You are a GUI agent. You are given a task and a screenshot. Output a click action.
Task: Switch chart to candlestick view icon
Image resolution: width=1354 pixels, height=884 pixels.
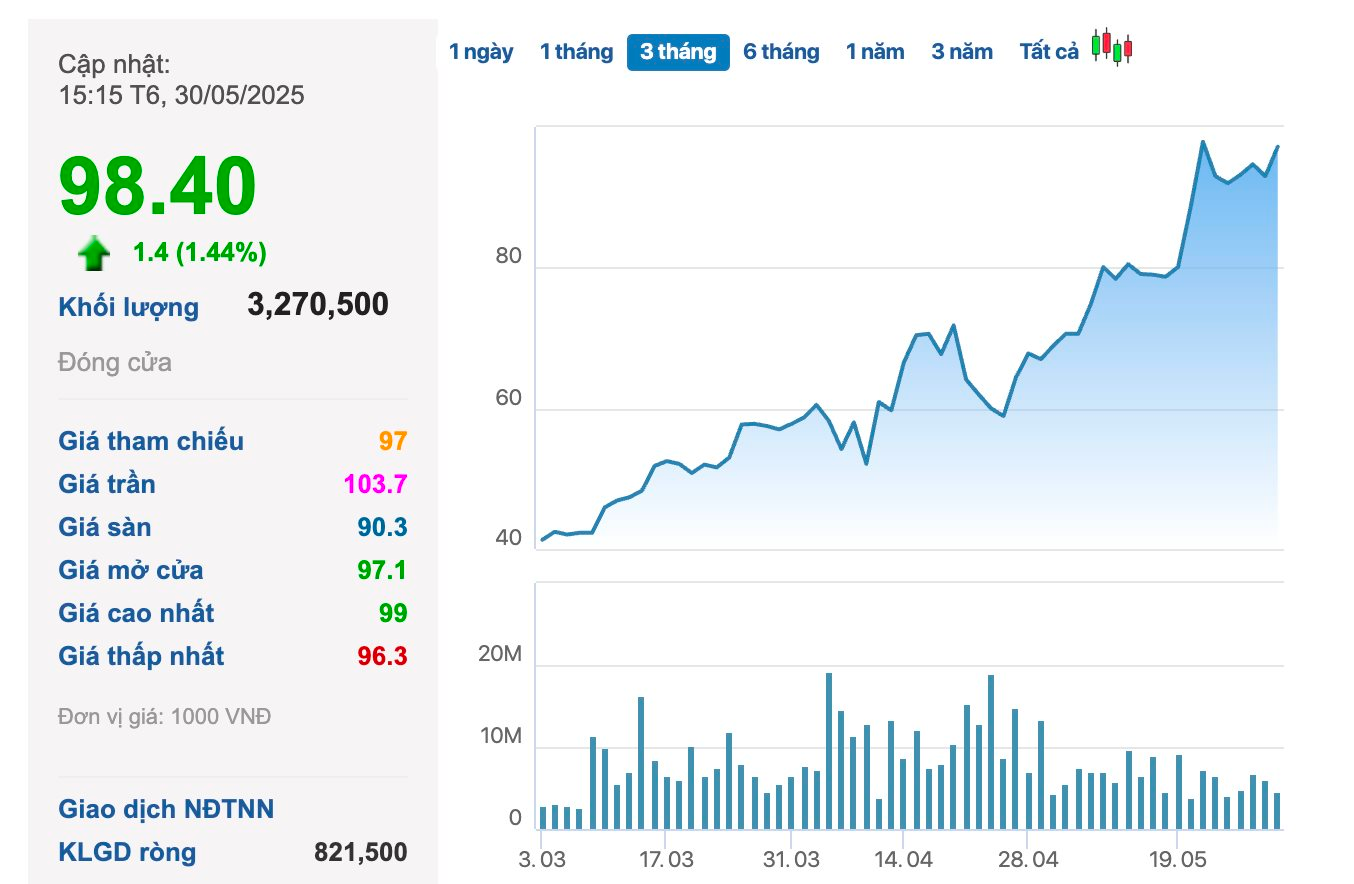[1111, 47]
